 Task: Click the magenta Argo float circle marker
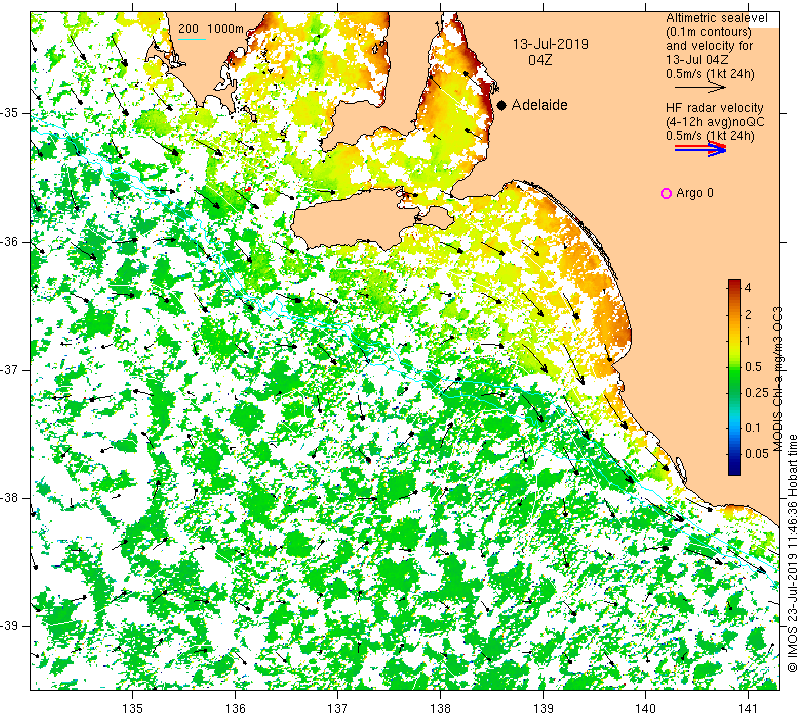click(666, 193)
